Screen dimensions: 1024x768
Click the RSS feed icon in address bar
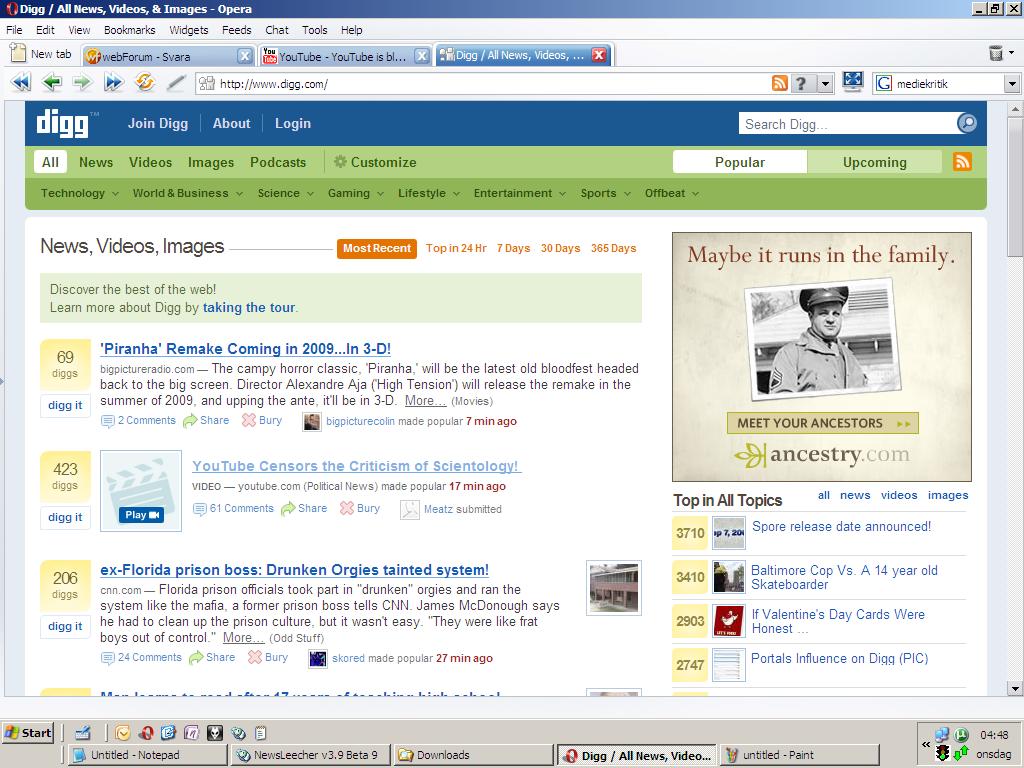click(x=780, y=83)
